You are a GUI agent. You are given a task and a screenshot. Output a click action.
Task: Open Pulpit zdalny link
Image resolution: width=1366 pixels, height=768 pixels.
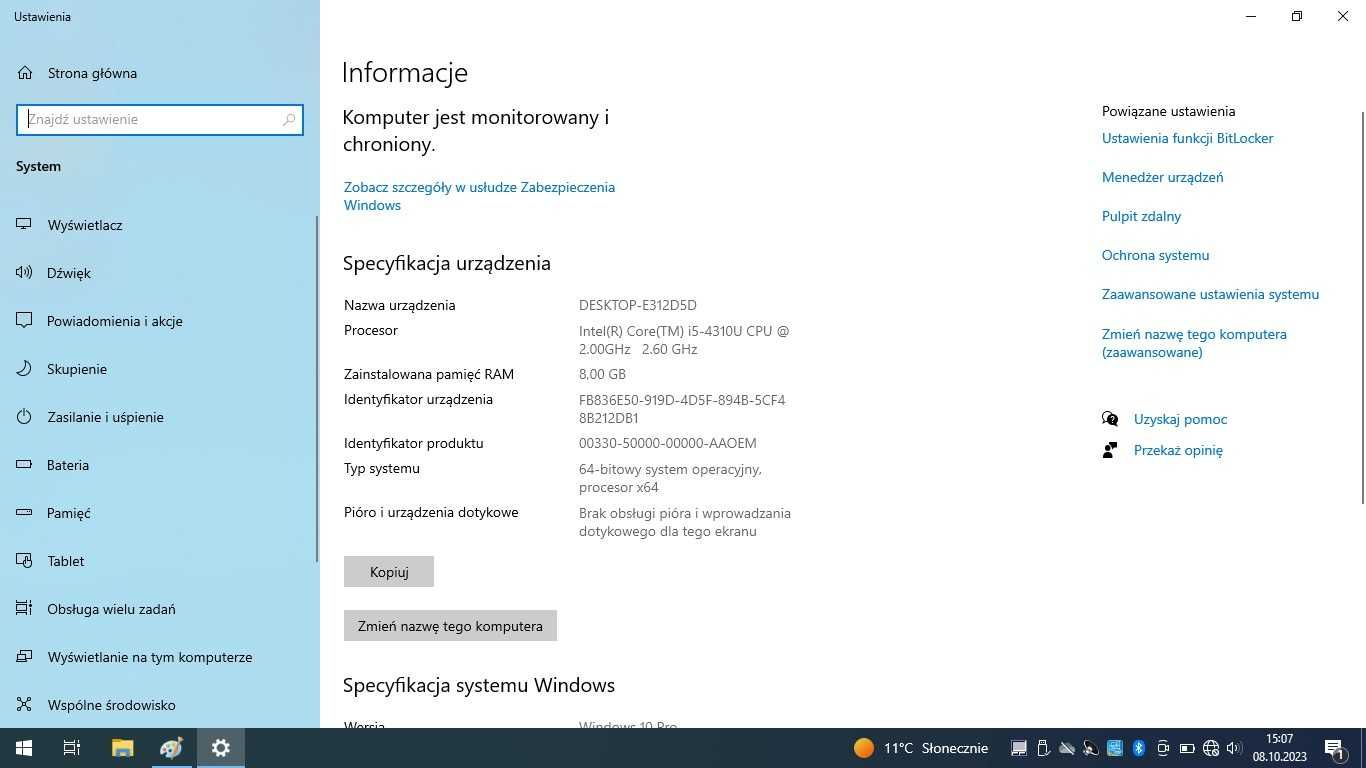[1141, 216]
